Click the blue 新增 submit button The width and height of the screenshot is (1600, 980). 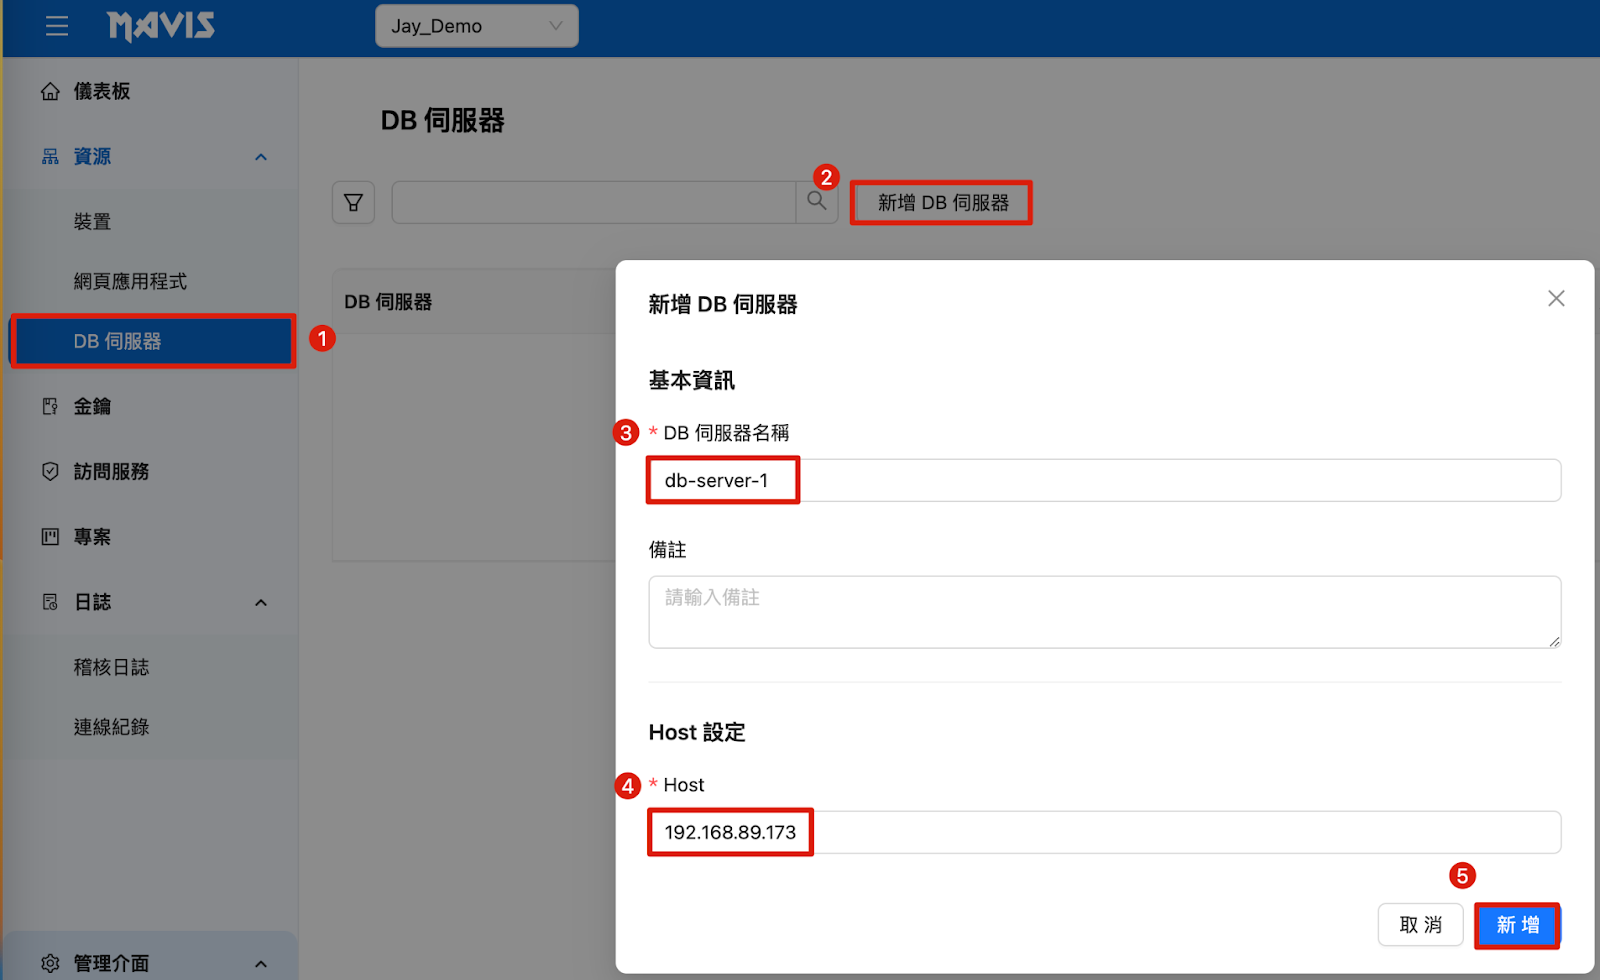click(1517, 925)
